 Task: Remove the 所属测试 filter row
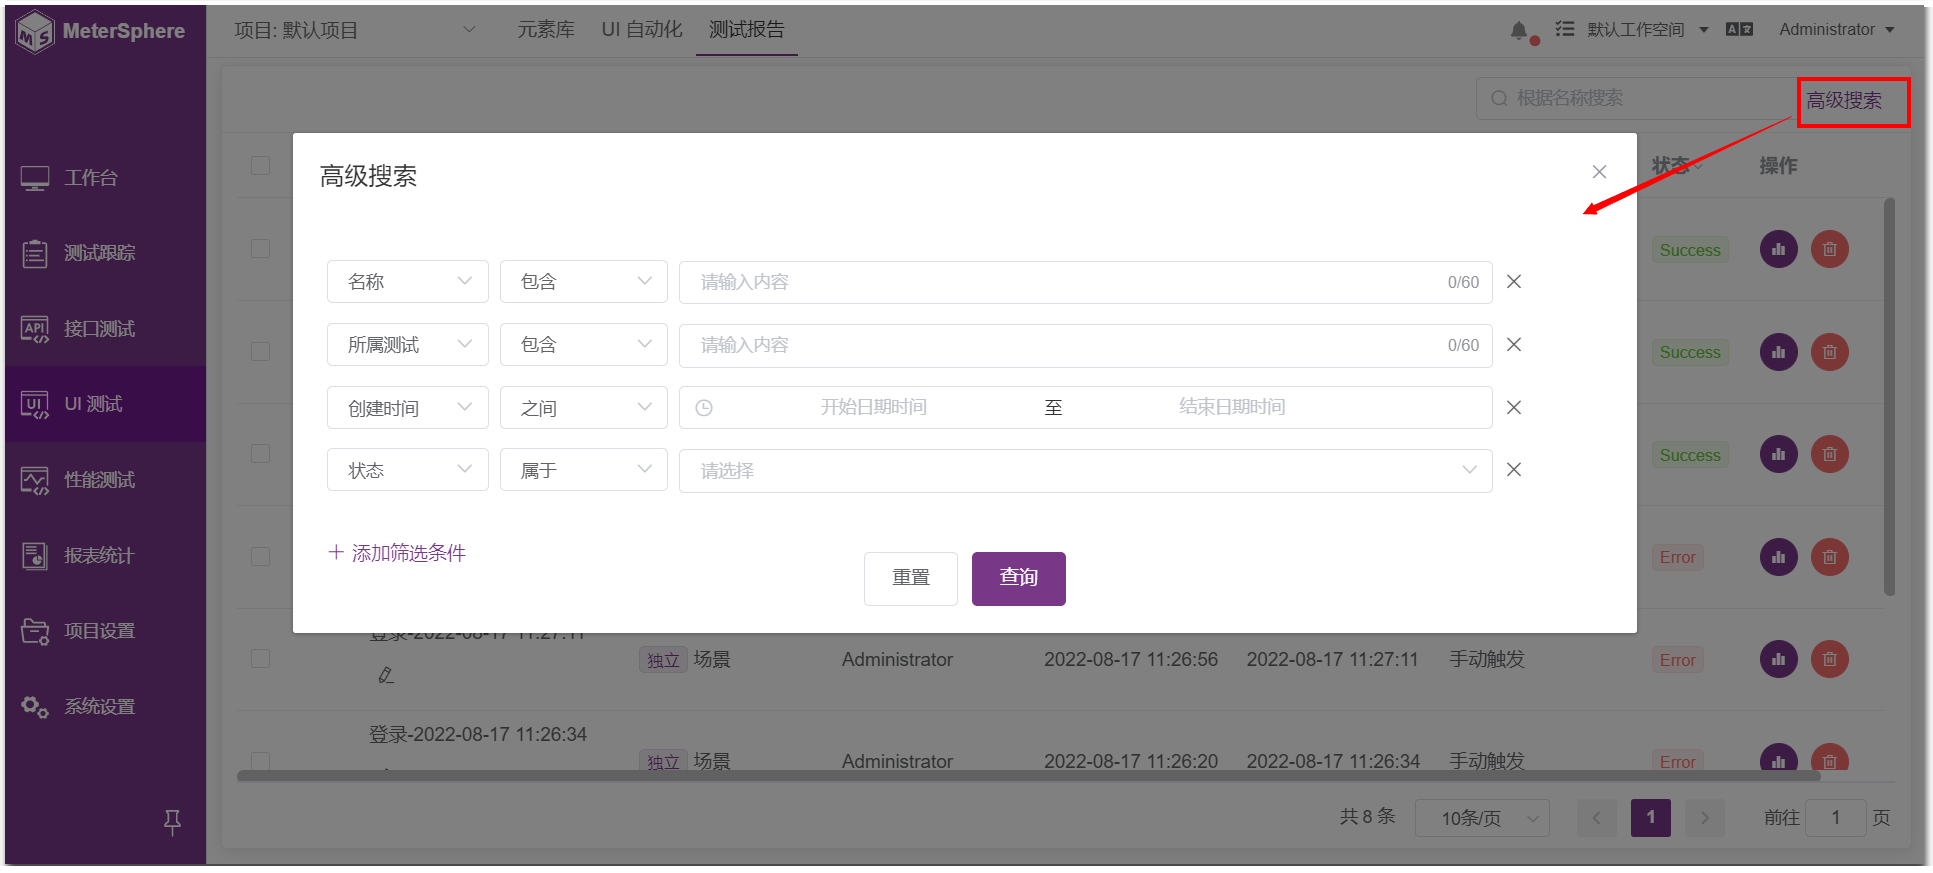1514,345
